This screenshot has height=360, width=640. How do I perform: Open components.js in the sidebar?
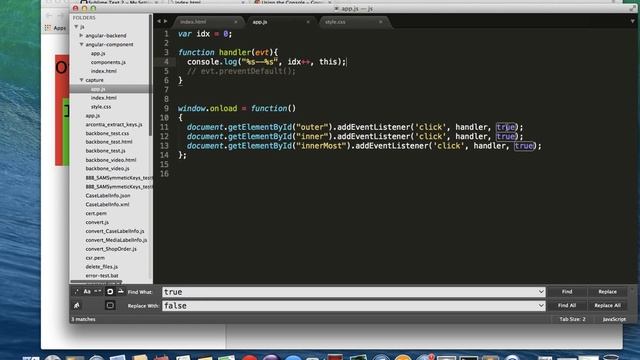coord(108,62)
